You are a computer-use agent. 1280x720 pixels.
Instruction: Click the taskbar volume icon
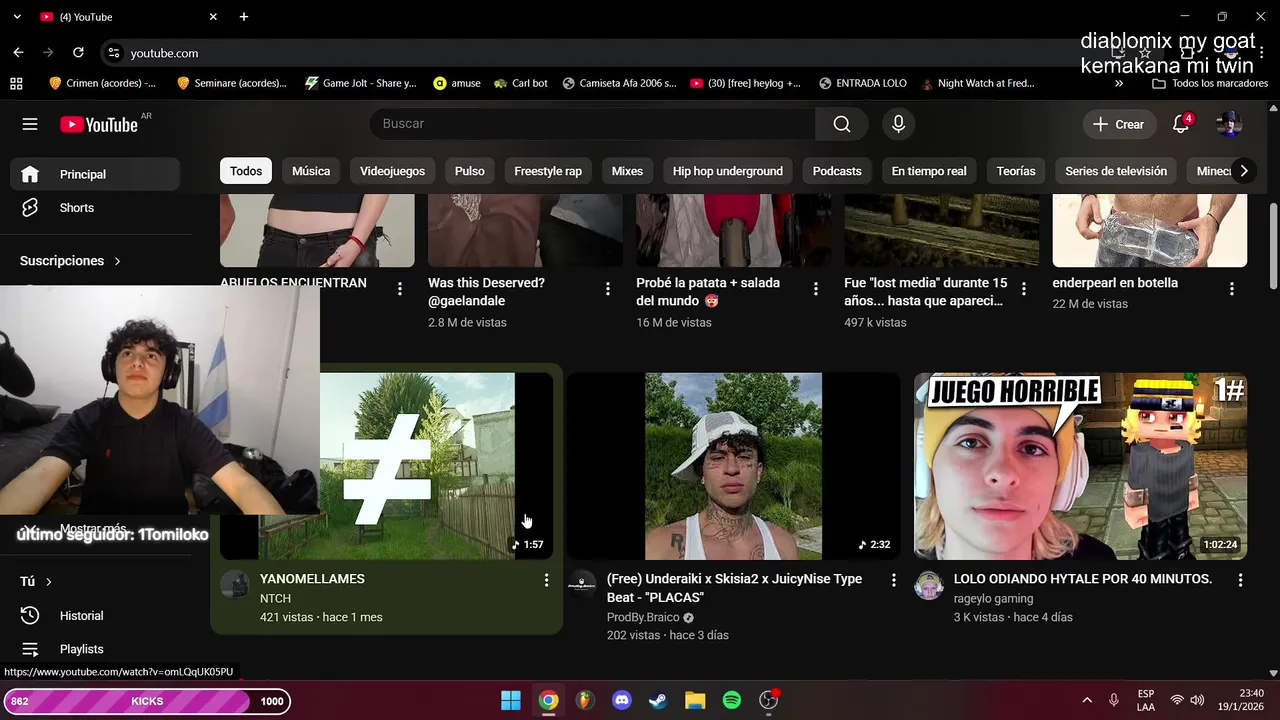click(1197, 700)
